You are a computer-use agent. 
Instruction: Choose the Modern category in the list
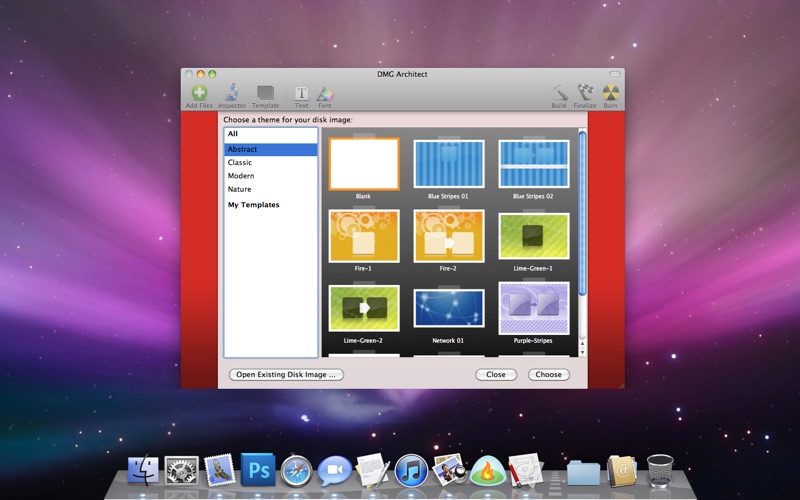coord(241,176)
